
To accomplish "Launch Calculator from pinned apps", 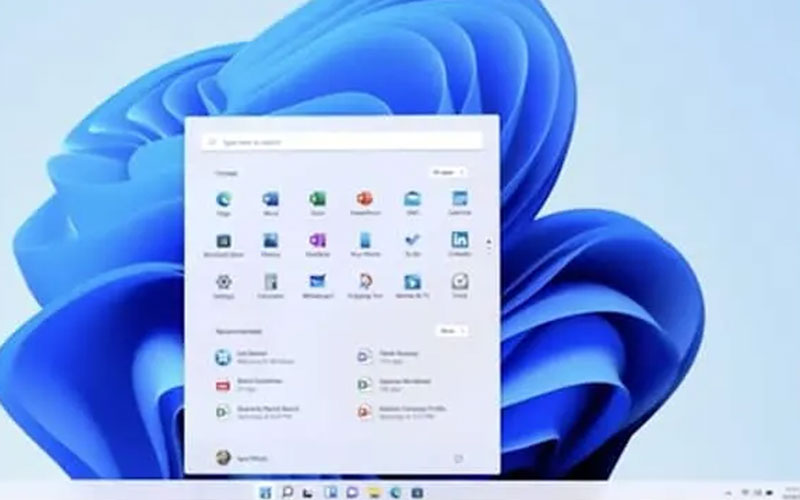I will tap(270, 286).
